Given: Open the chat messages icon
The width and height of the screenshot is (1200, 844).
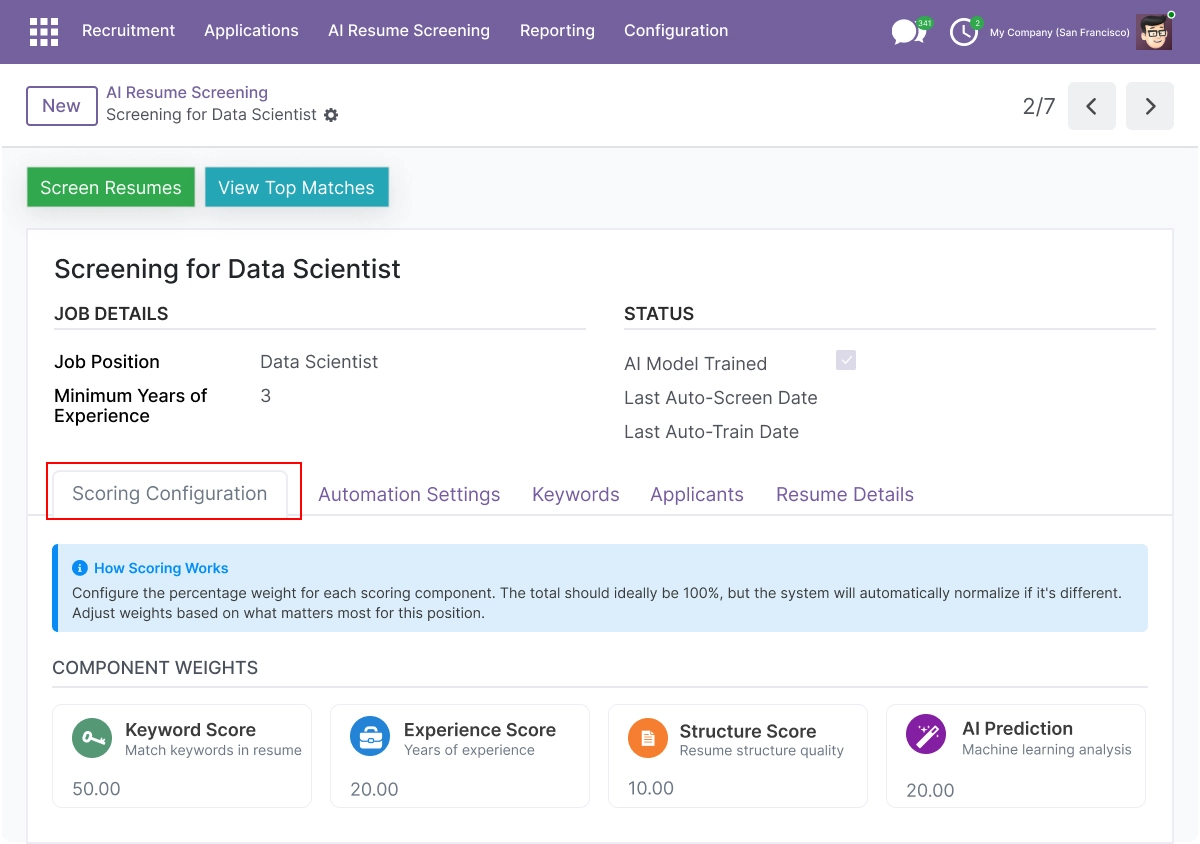Looking at the screenshot, I should [x=908, y=32].
